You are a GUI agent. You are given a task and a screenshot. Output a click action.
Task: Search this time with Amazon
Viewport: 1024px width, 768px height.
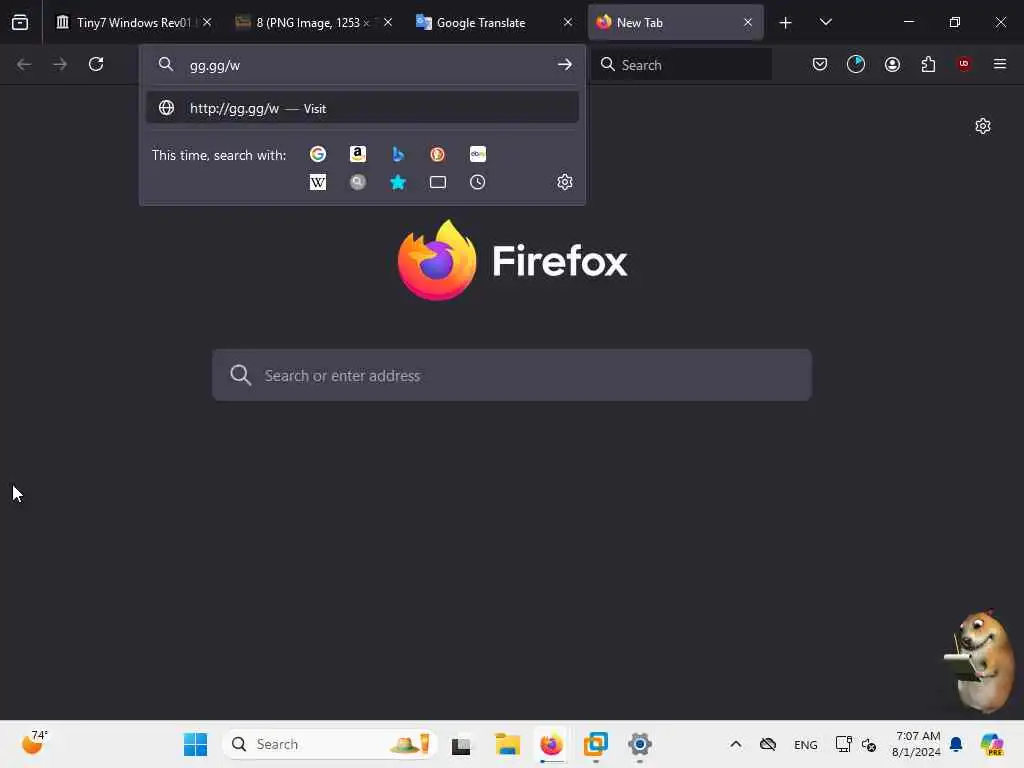tap(358, 154)
